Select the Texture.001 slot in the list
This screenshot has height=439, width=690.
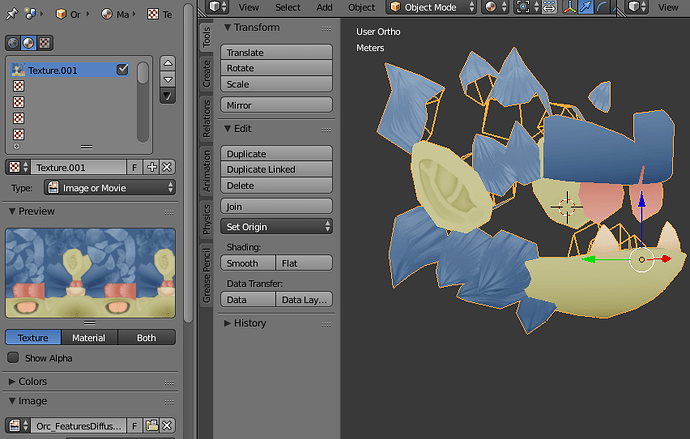pos(70,70)
